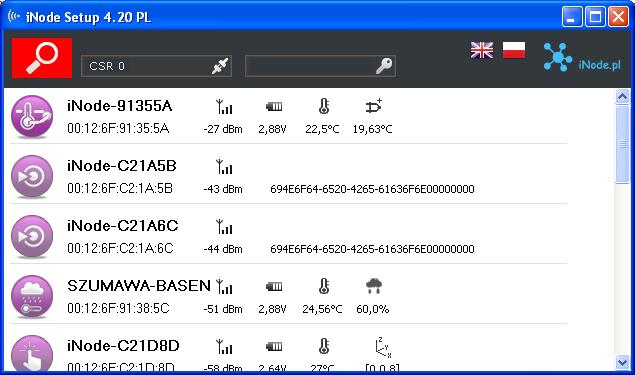Switch language to English with UK flag

pos(482,50)
